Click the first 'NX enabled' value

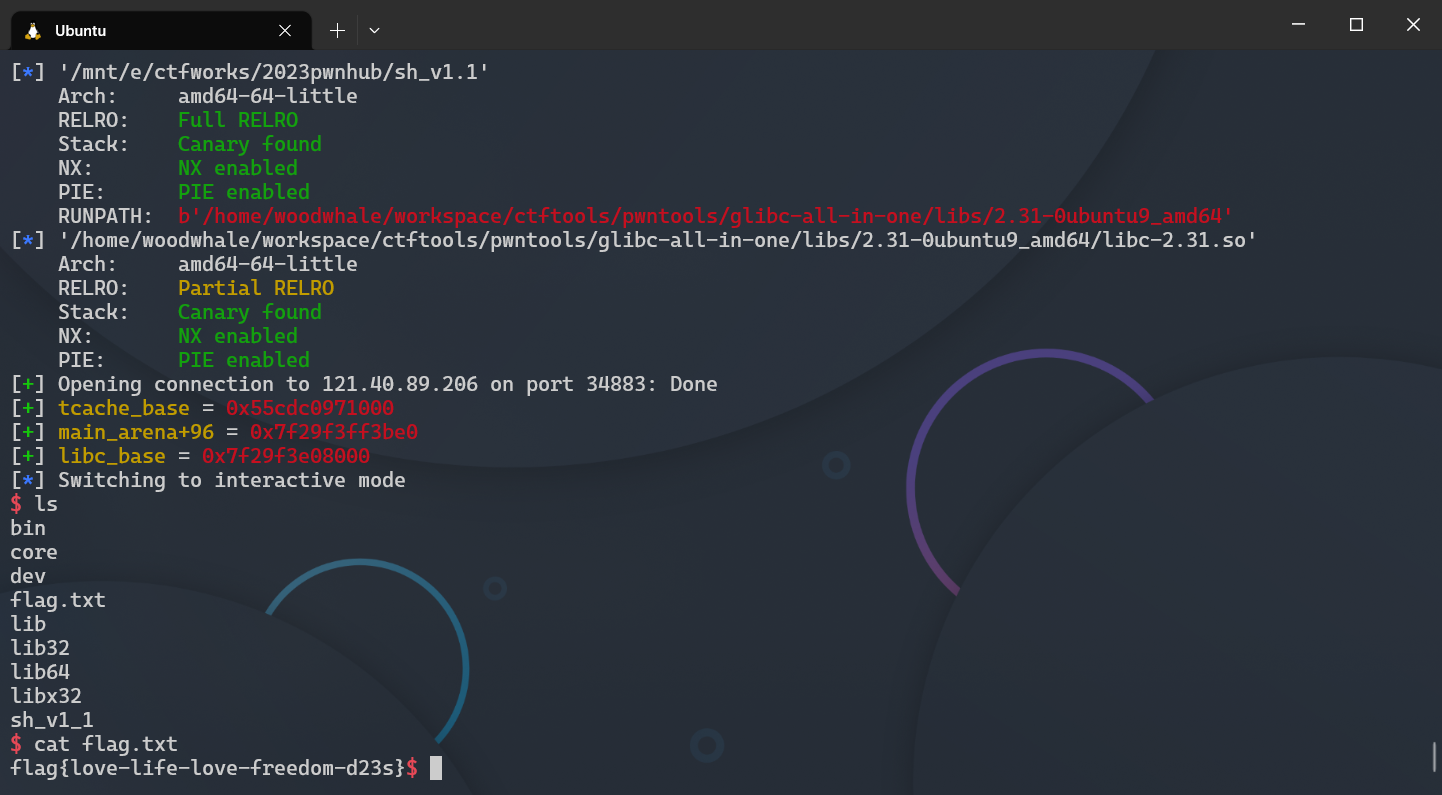(238, 168)
